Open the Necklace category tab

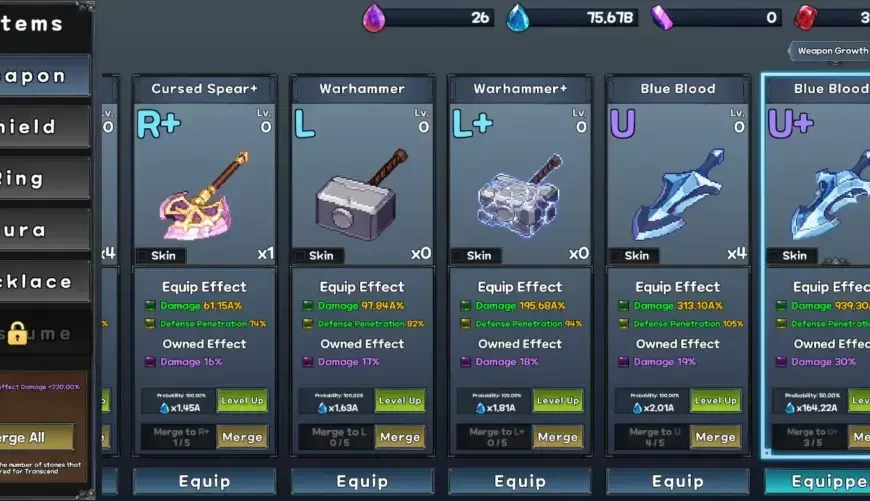coord(44,282)
